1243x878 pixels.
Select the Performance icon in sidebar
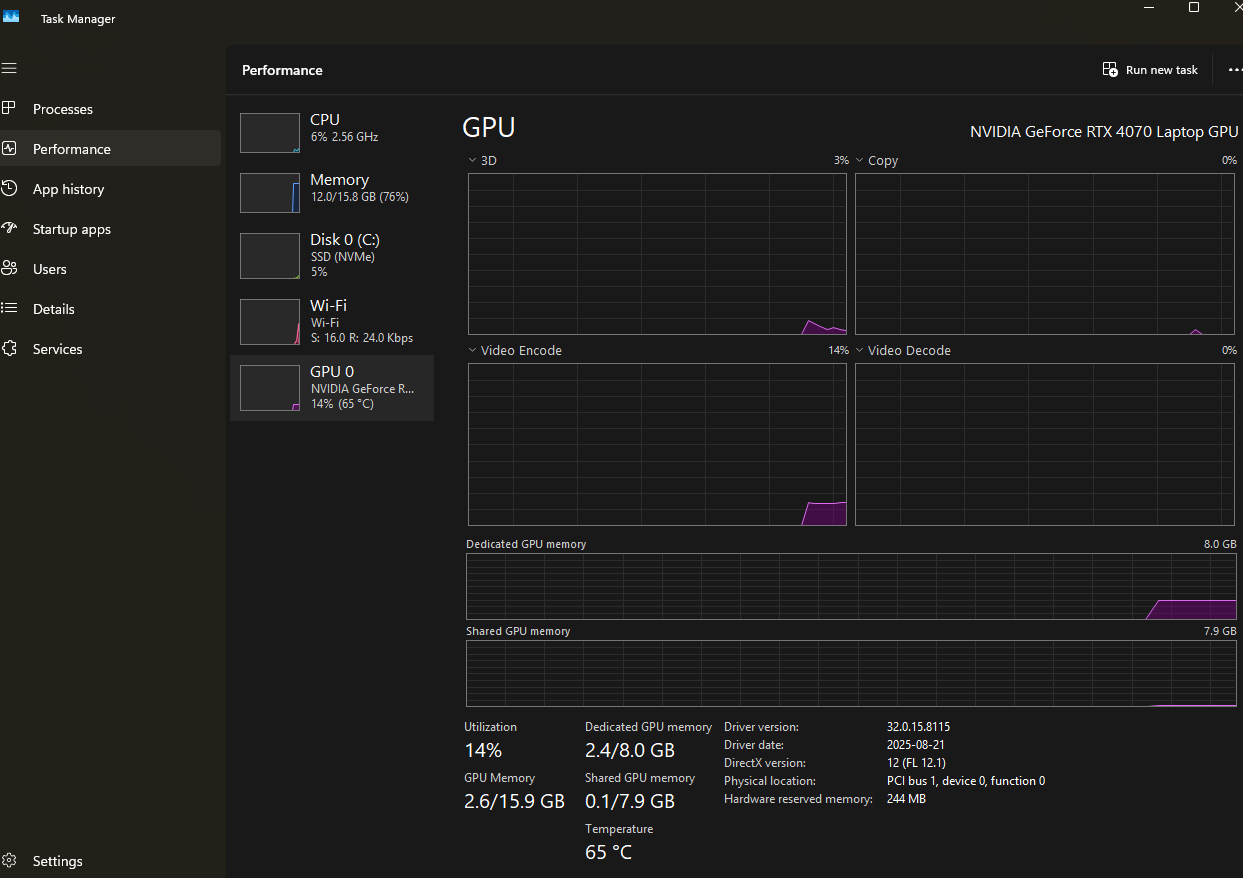[9, 148]
